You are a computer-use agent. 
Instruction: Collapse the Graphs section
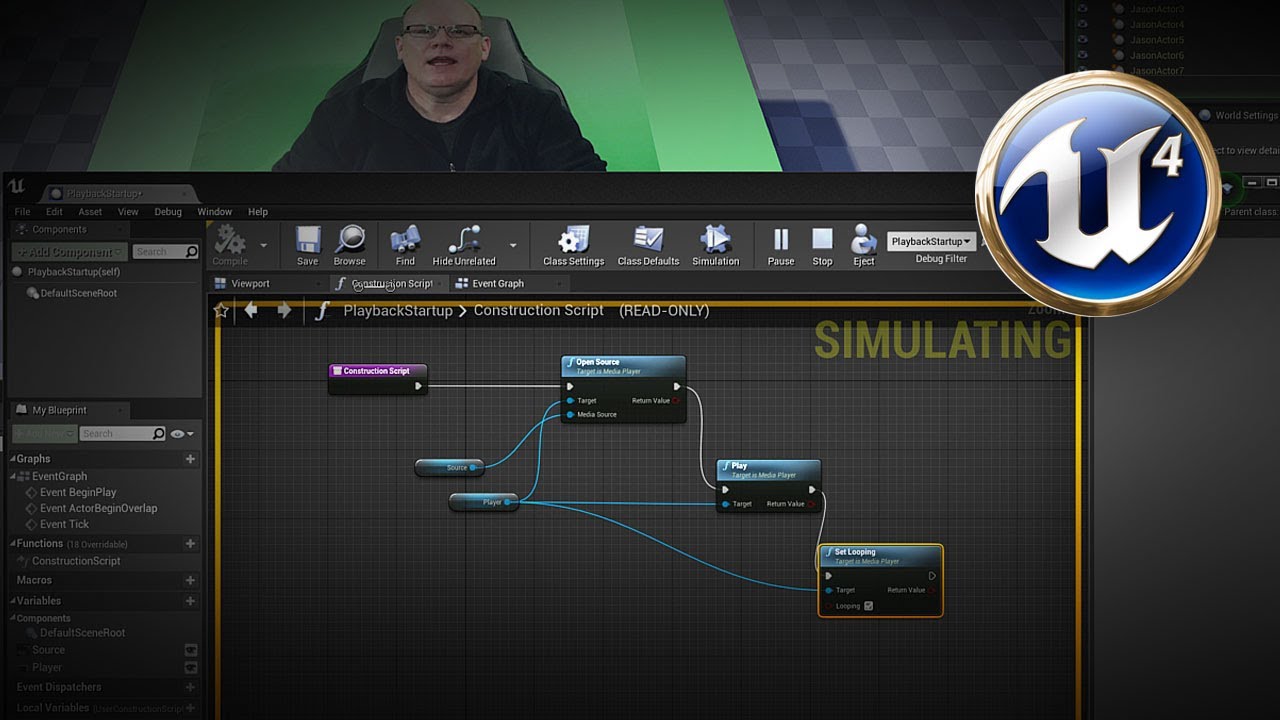point(13,459)
